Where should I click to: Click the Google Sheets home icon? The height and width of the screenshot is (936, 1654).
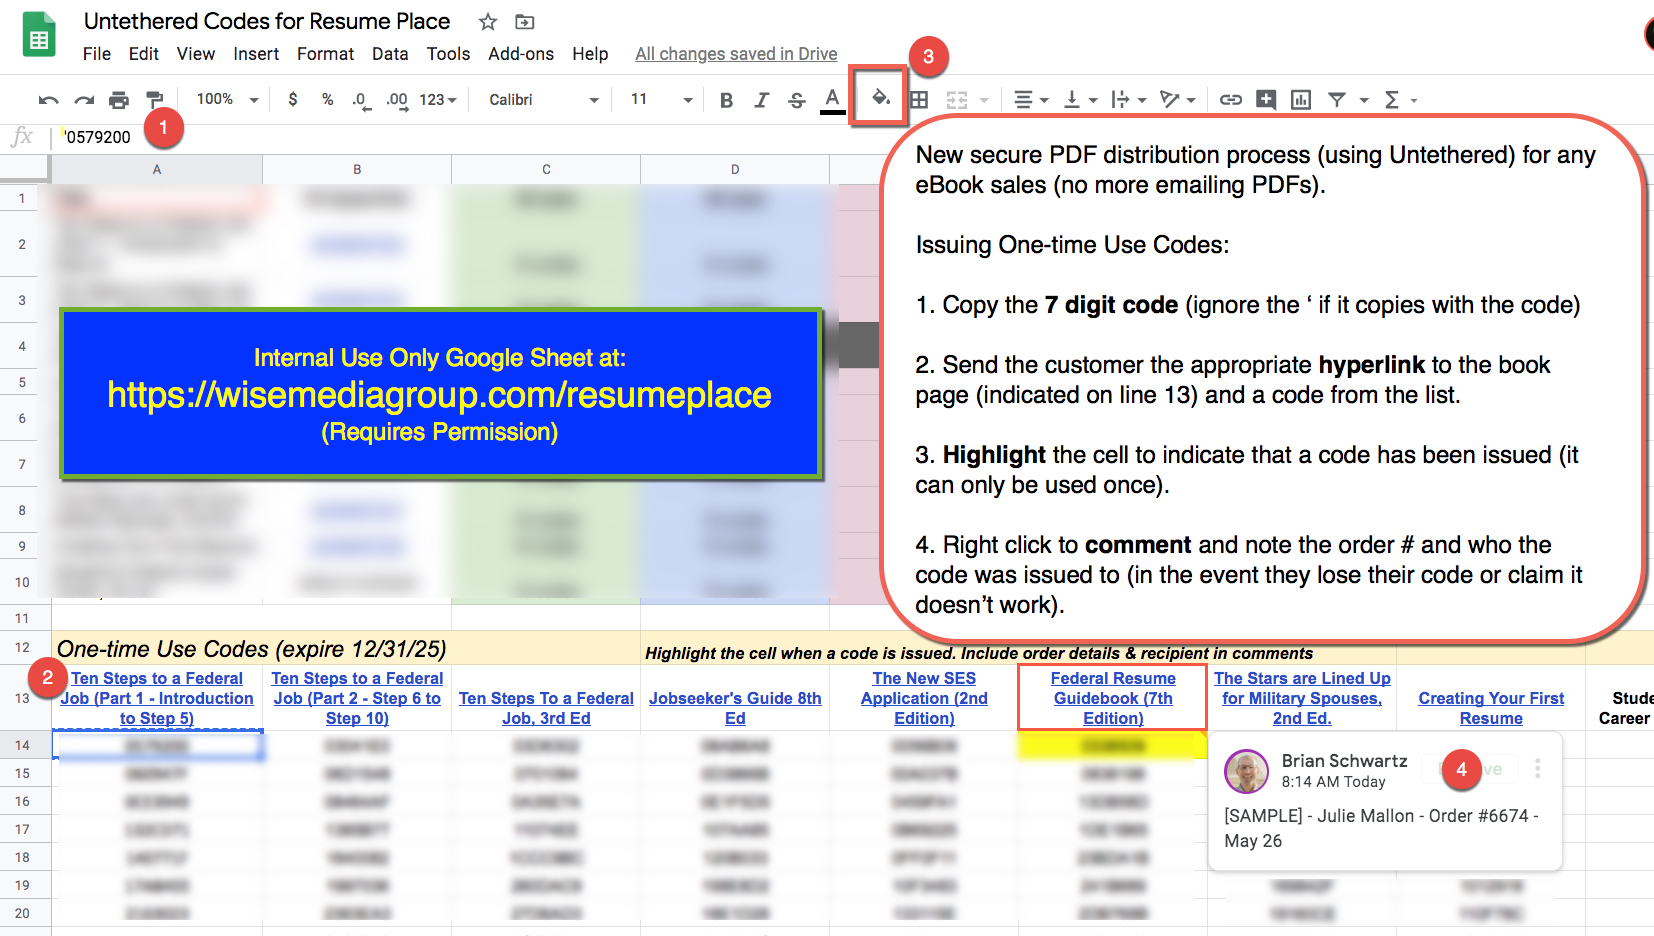coord(39,35)
